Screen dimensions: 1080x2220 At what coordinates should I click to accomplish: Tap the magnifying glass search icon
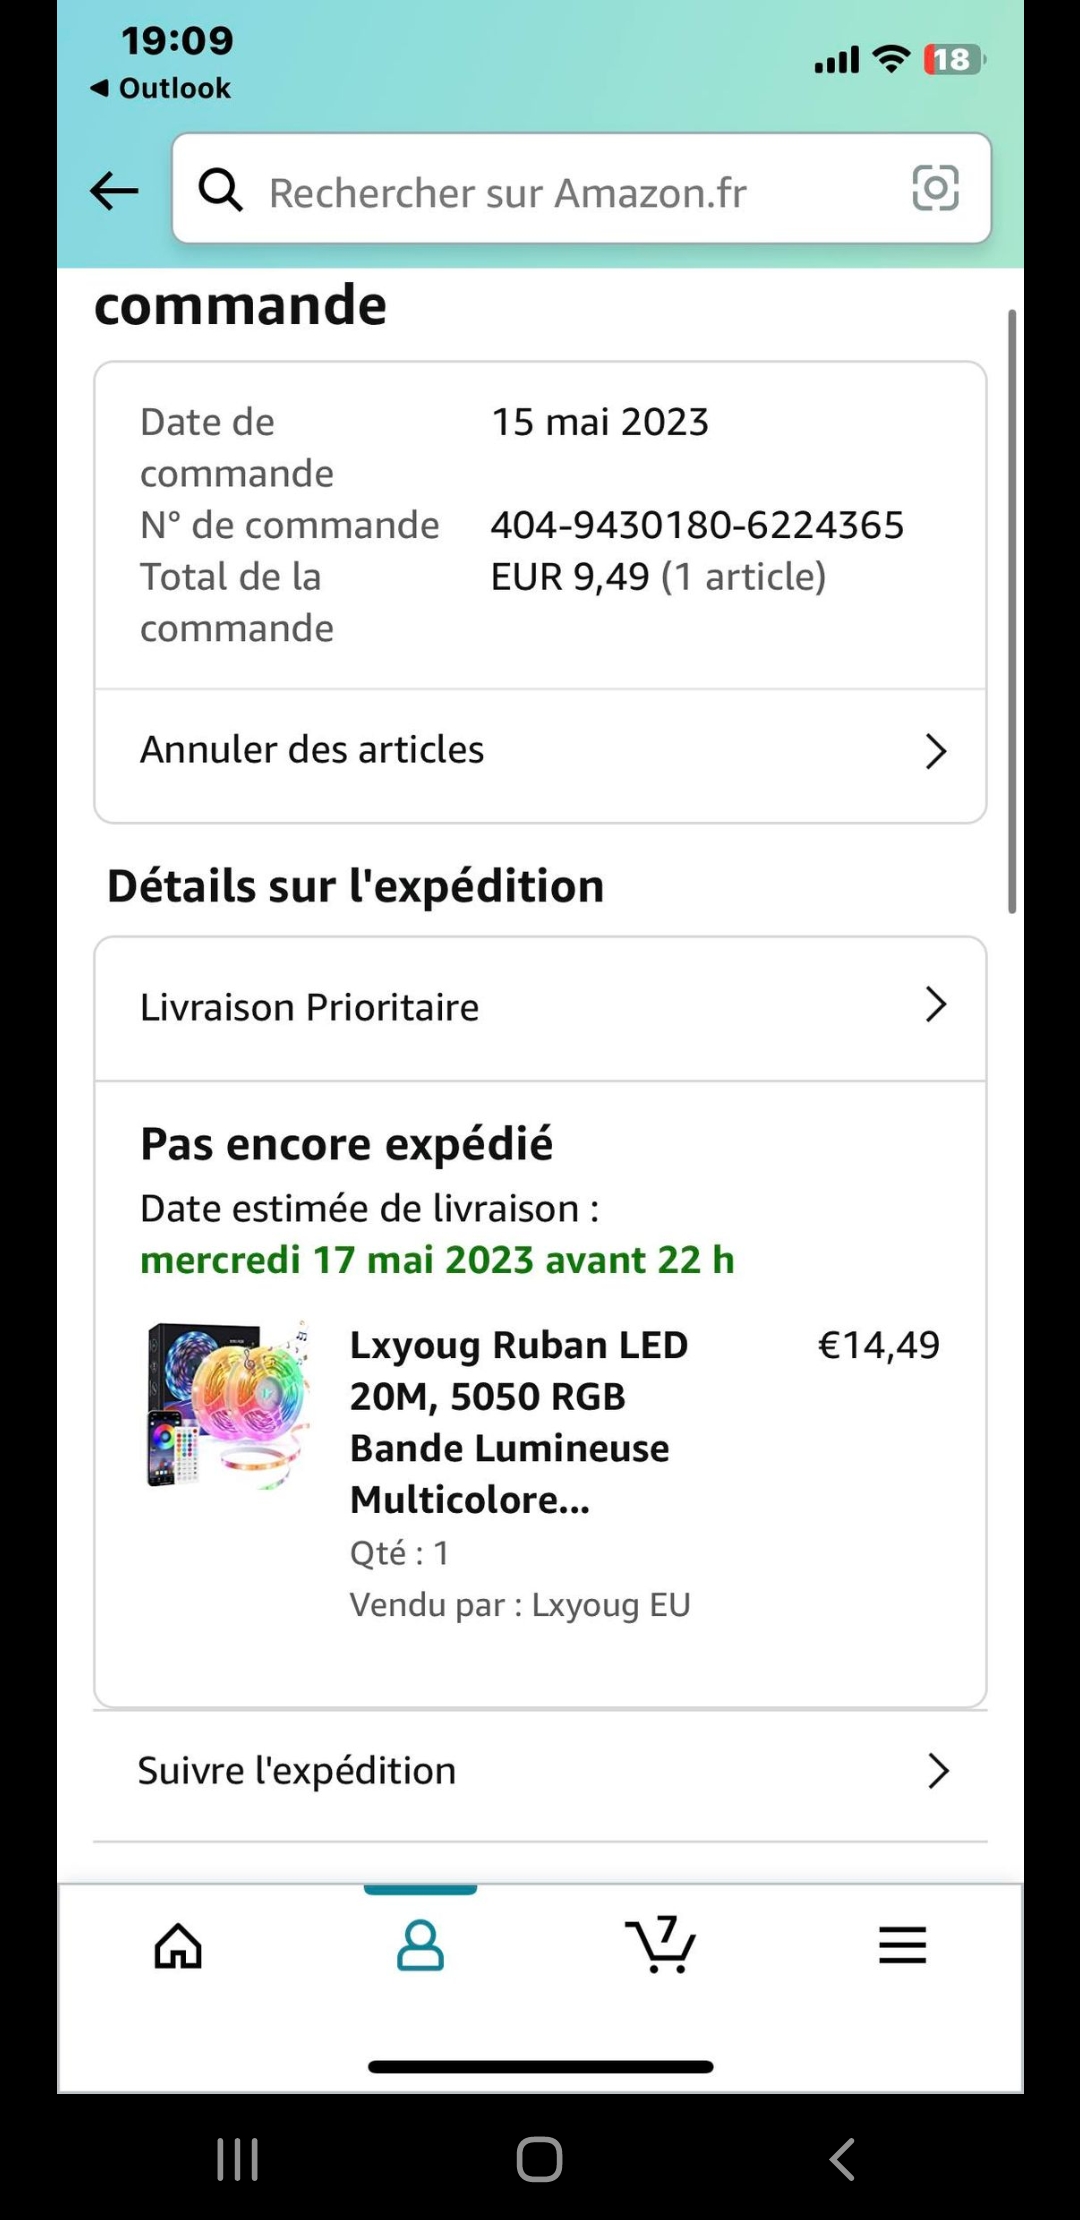coord(220,189)
